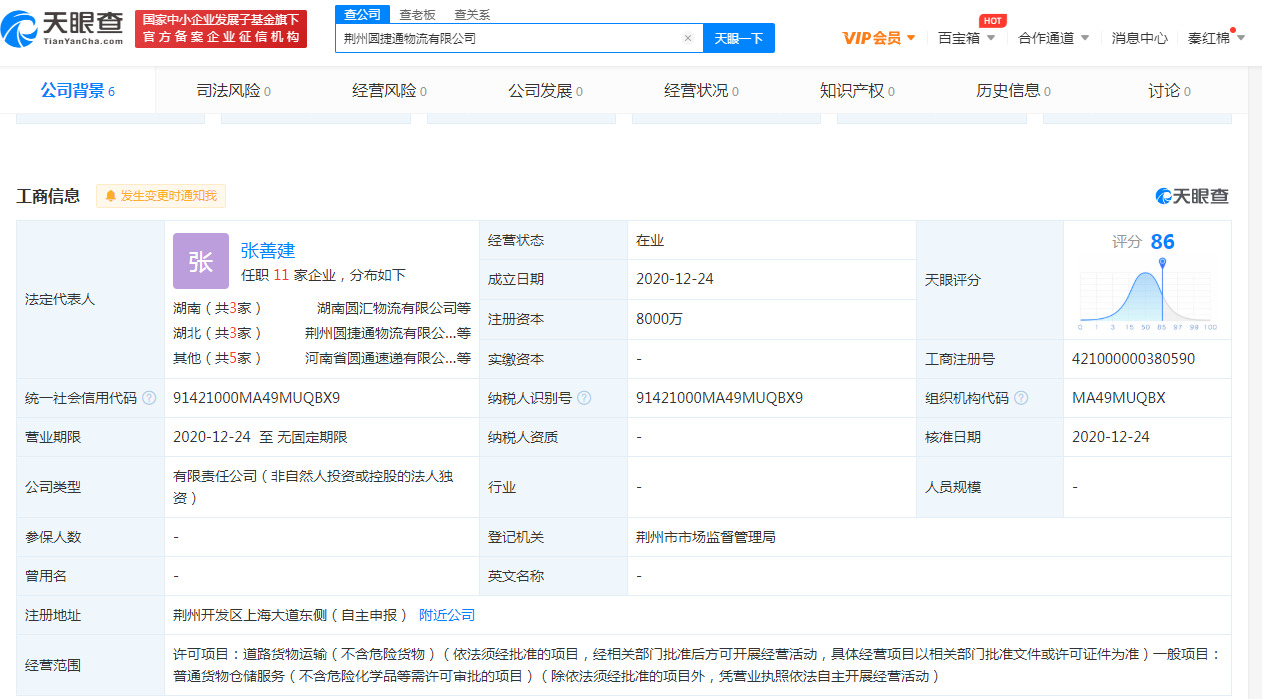Click the 工商注册号 value 421000000380590
Viewport: 1262px width, 699px height.
[1133, 359]
